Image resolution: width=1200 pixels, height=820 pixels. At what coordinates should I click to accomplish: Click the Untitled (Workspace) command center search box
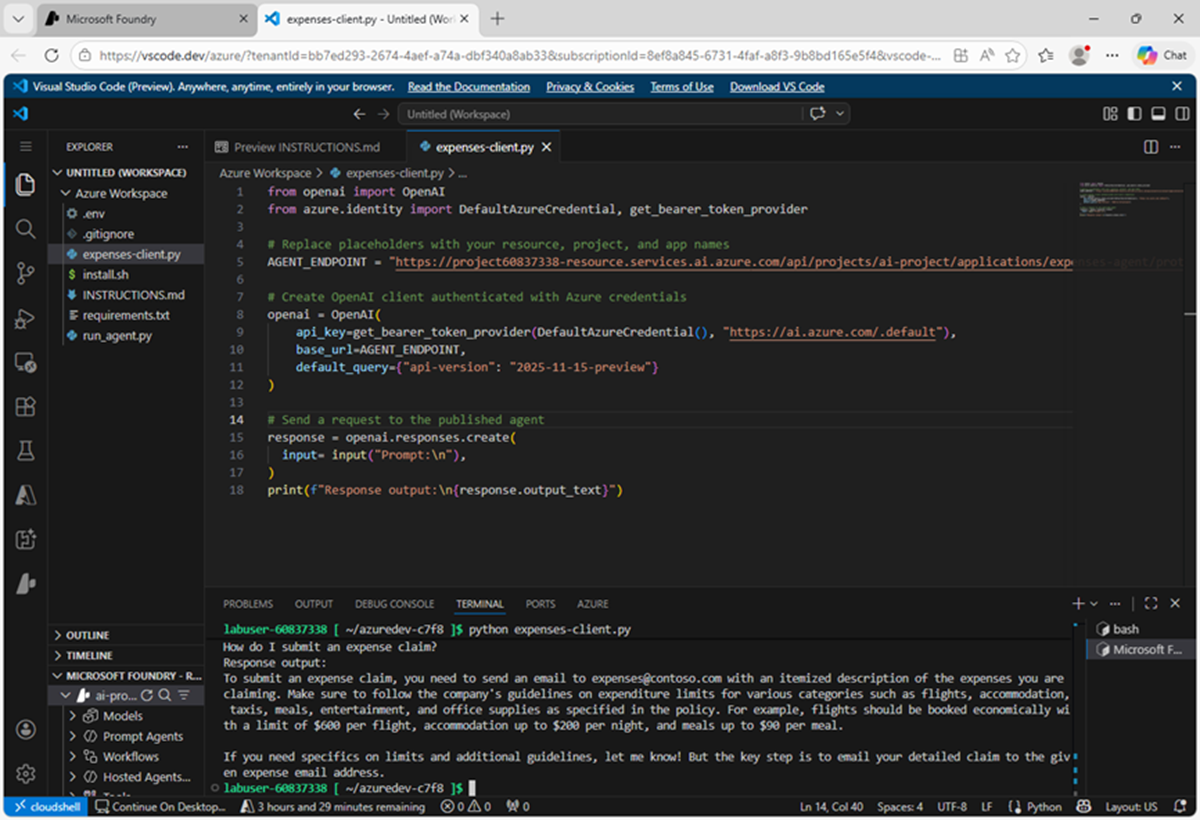598,114
